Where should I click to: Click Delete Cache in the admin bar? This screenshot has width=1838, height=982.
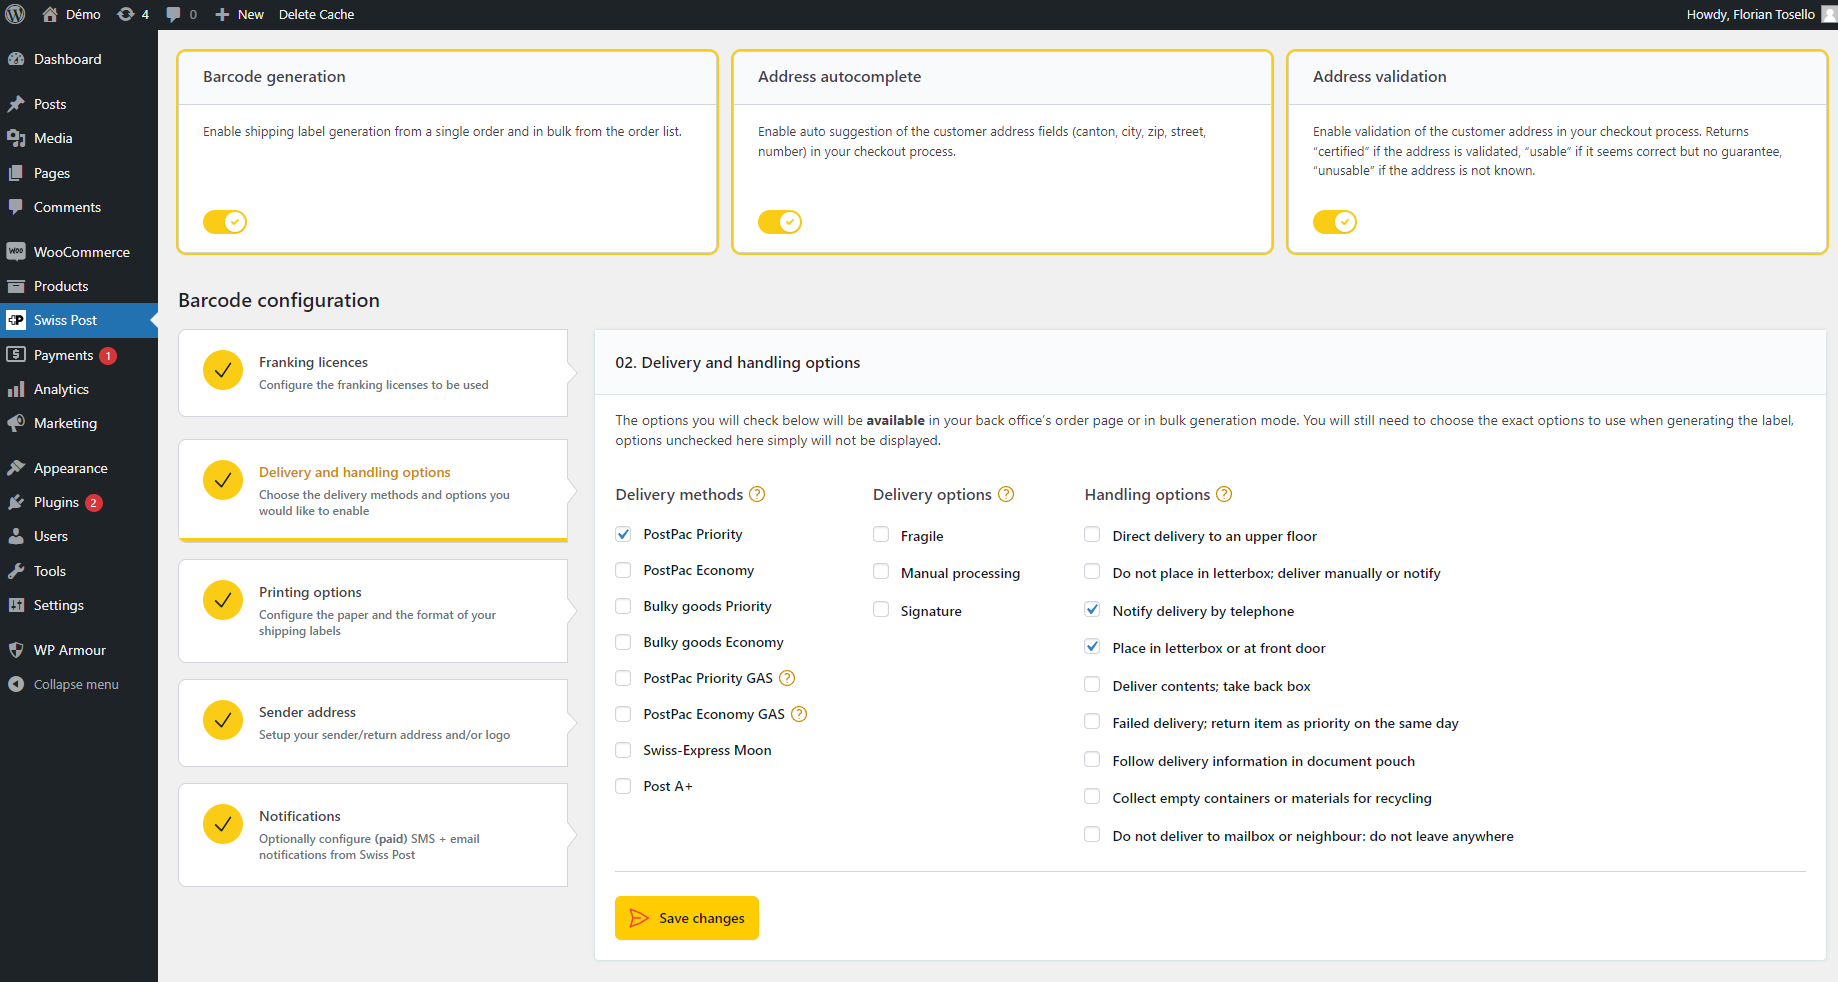(x=316, y=14)
